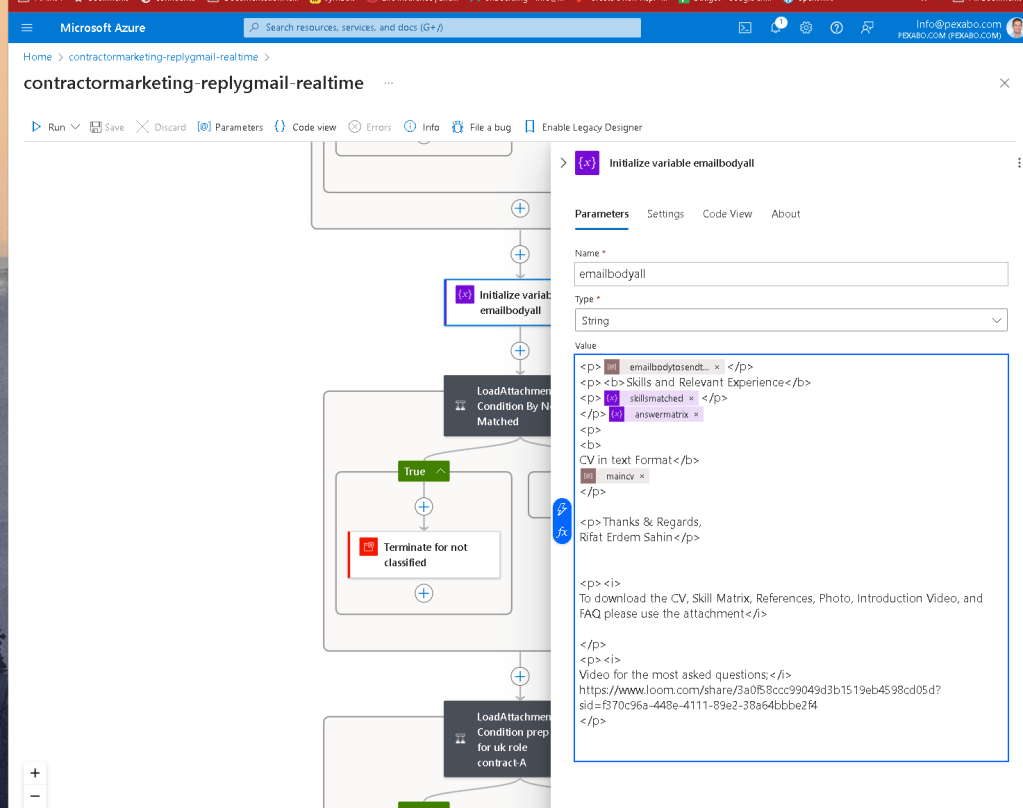Screen dimensions: 1023x808
Task: Open dynamic content lightning icon
Action: [x=562, y=509]
